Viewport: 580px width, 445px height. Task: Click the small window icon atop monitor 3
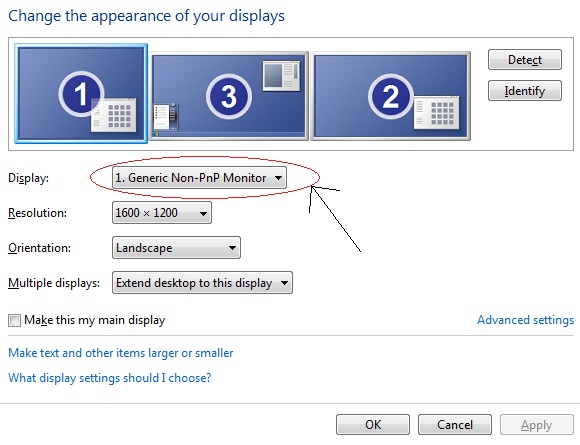coord(281,76)
